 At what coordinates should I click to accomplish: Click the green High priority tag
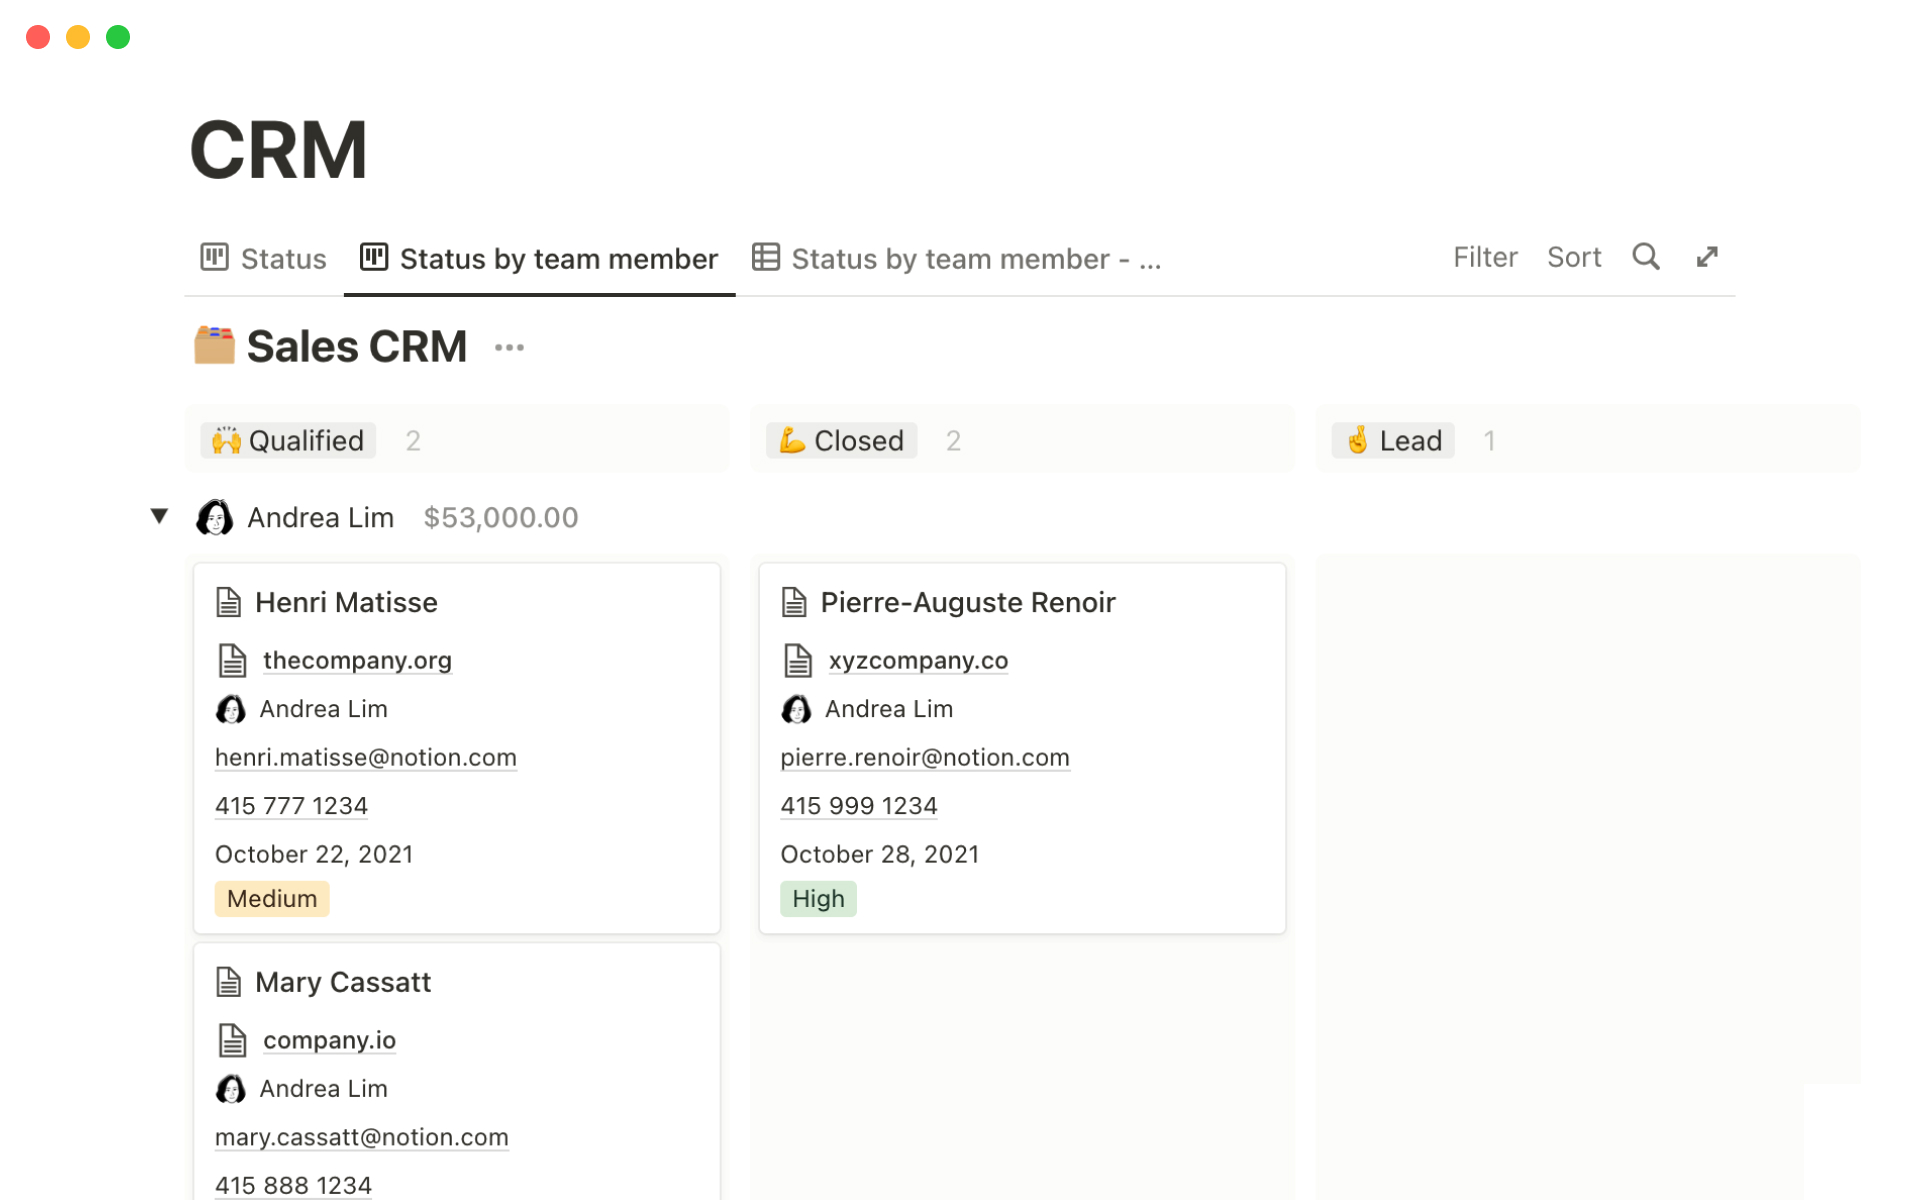click(x=817, y=899)
